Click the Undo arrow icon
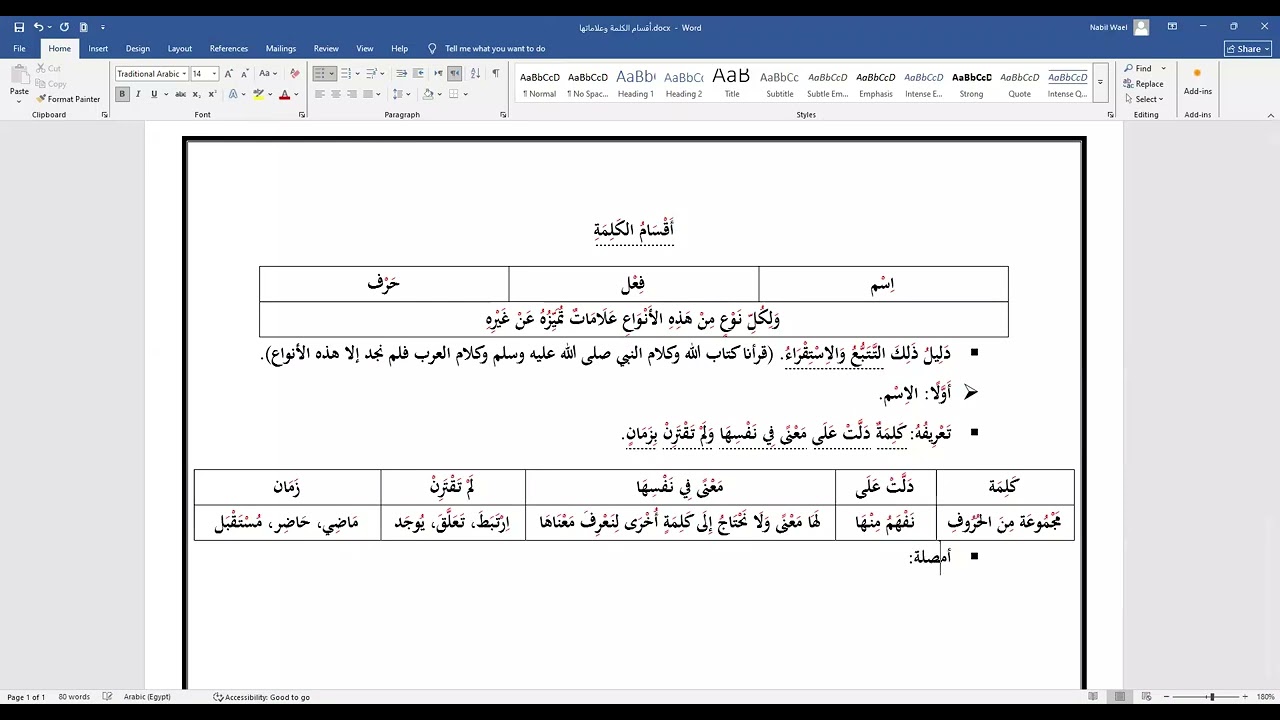The height and width of the screenshot is (720, 1280). pyautogui.click(x=38, y=27)
